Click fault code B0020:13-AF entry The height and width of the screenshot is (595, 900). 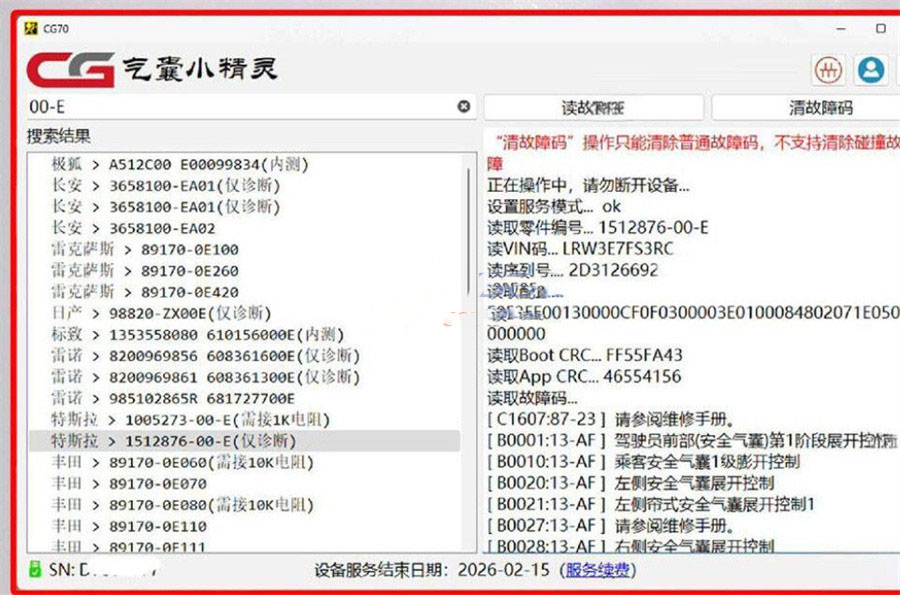pyautogui.click(x=631, y=483)
